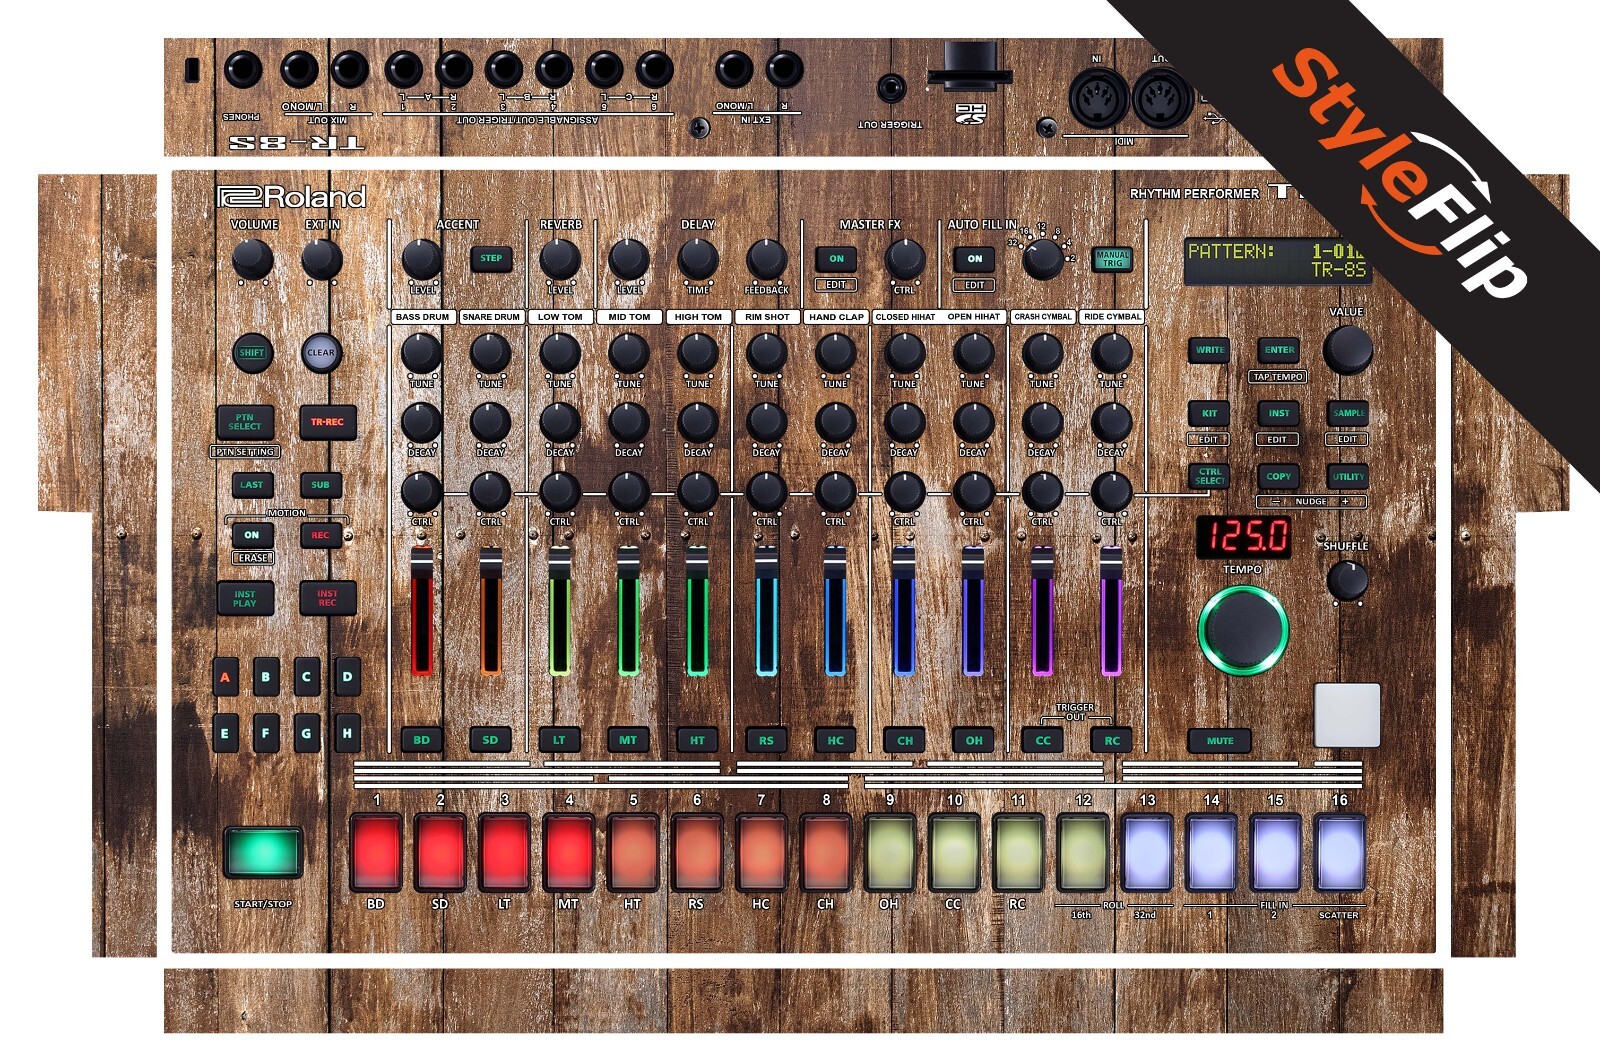Select the BD instrument button
The width and height of the screenshot is (1600, 1063).
coord(421,740)
